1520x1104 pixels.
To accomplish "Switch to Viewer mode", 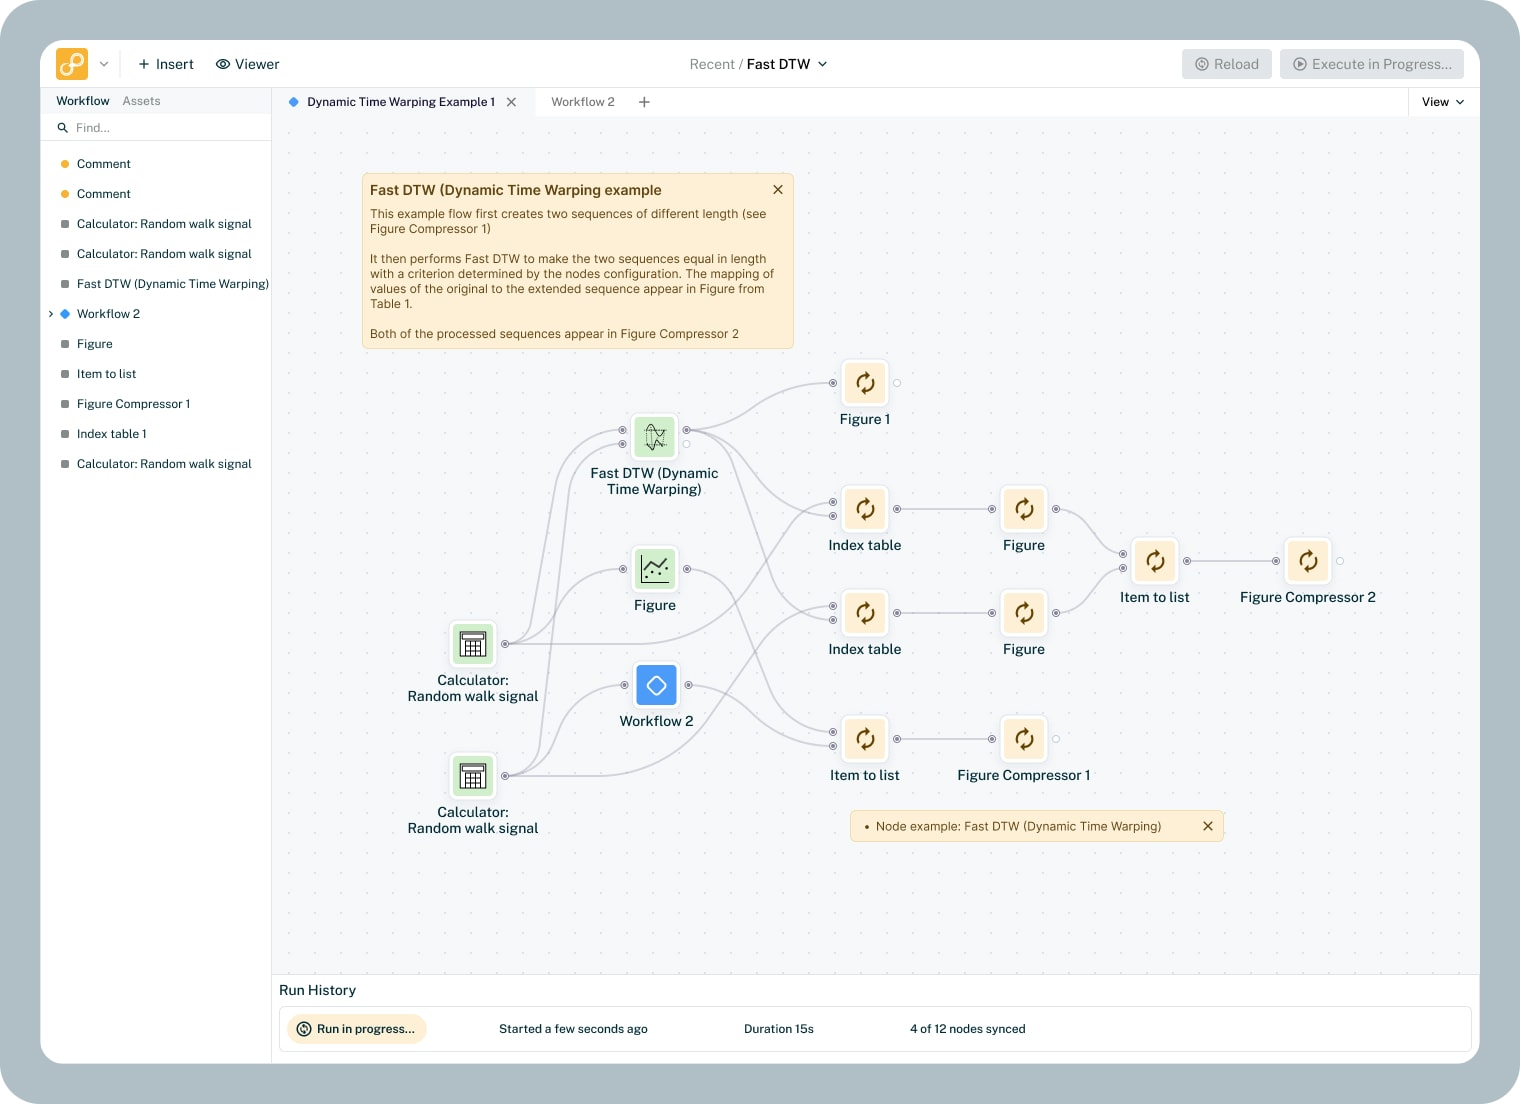I will point(248,64).
